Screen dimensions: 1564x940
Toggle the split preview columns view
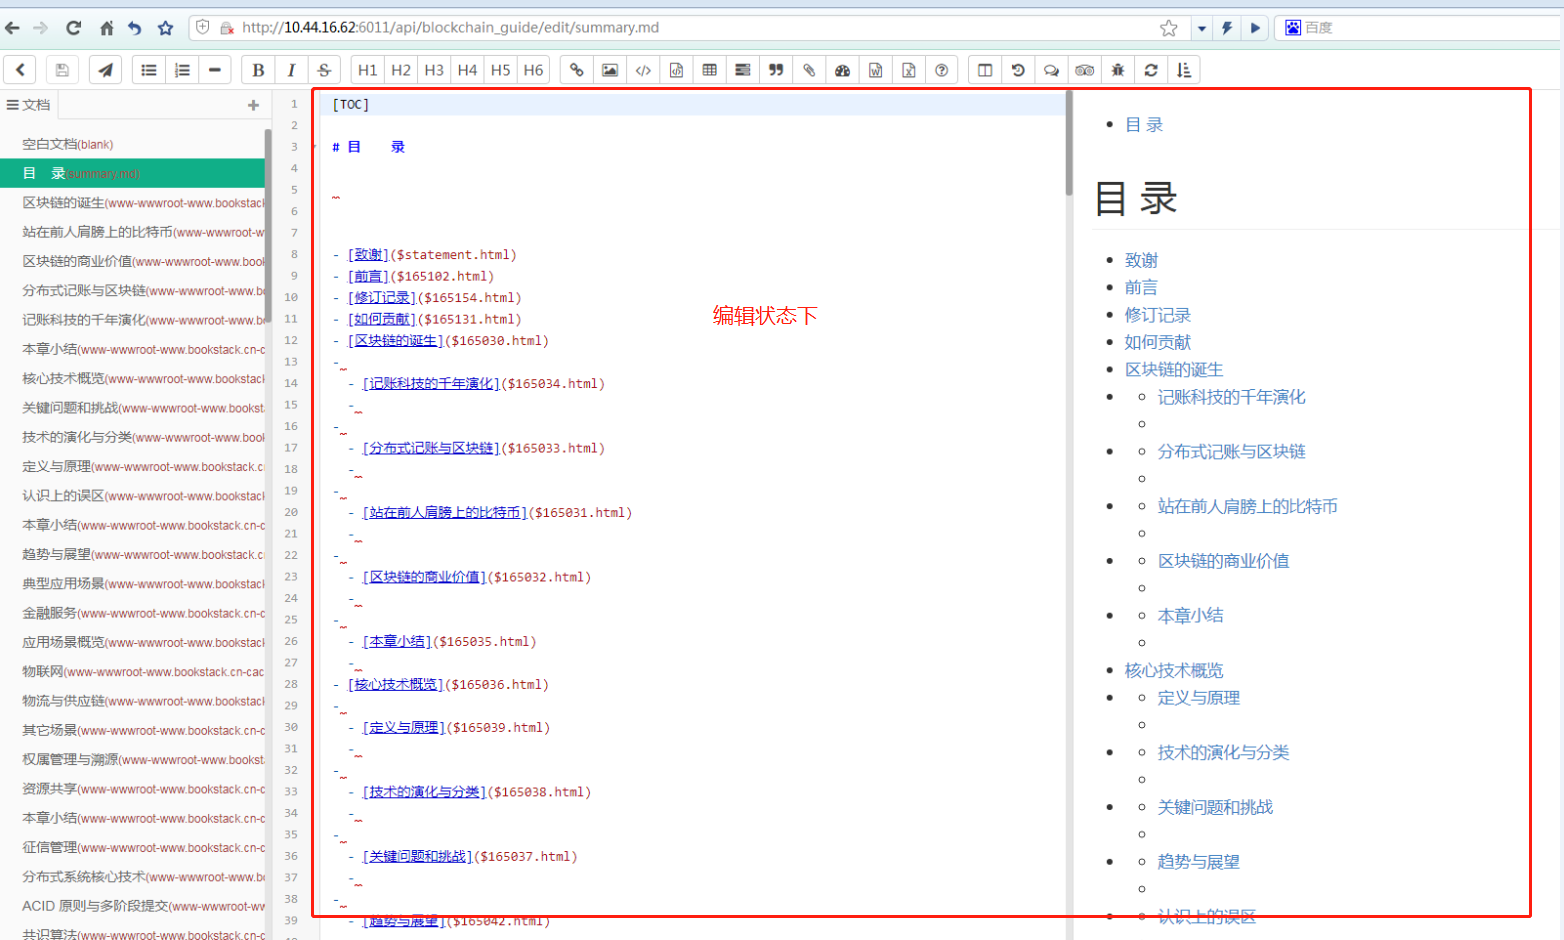[x=985, y=70]
